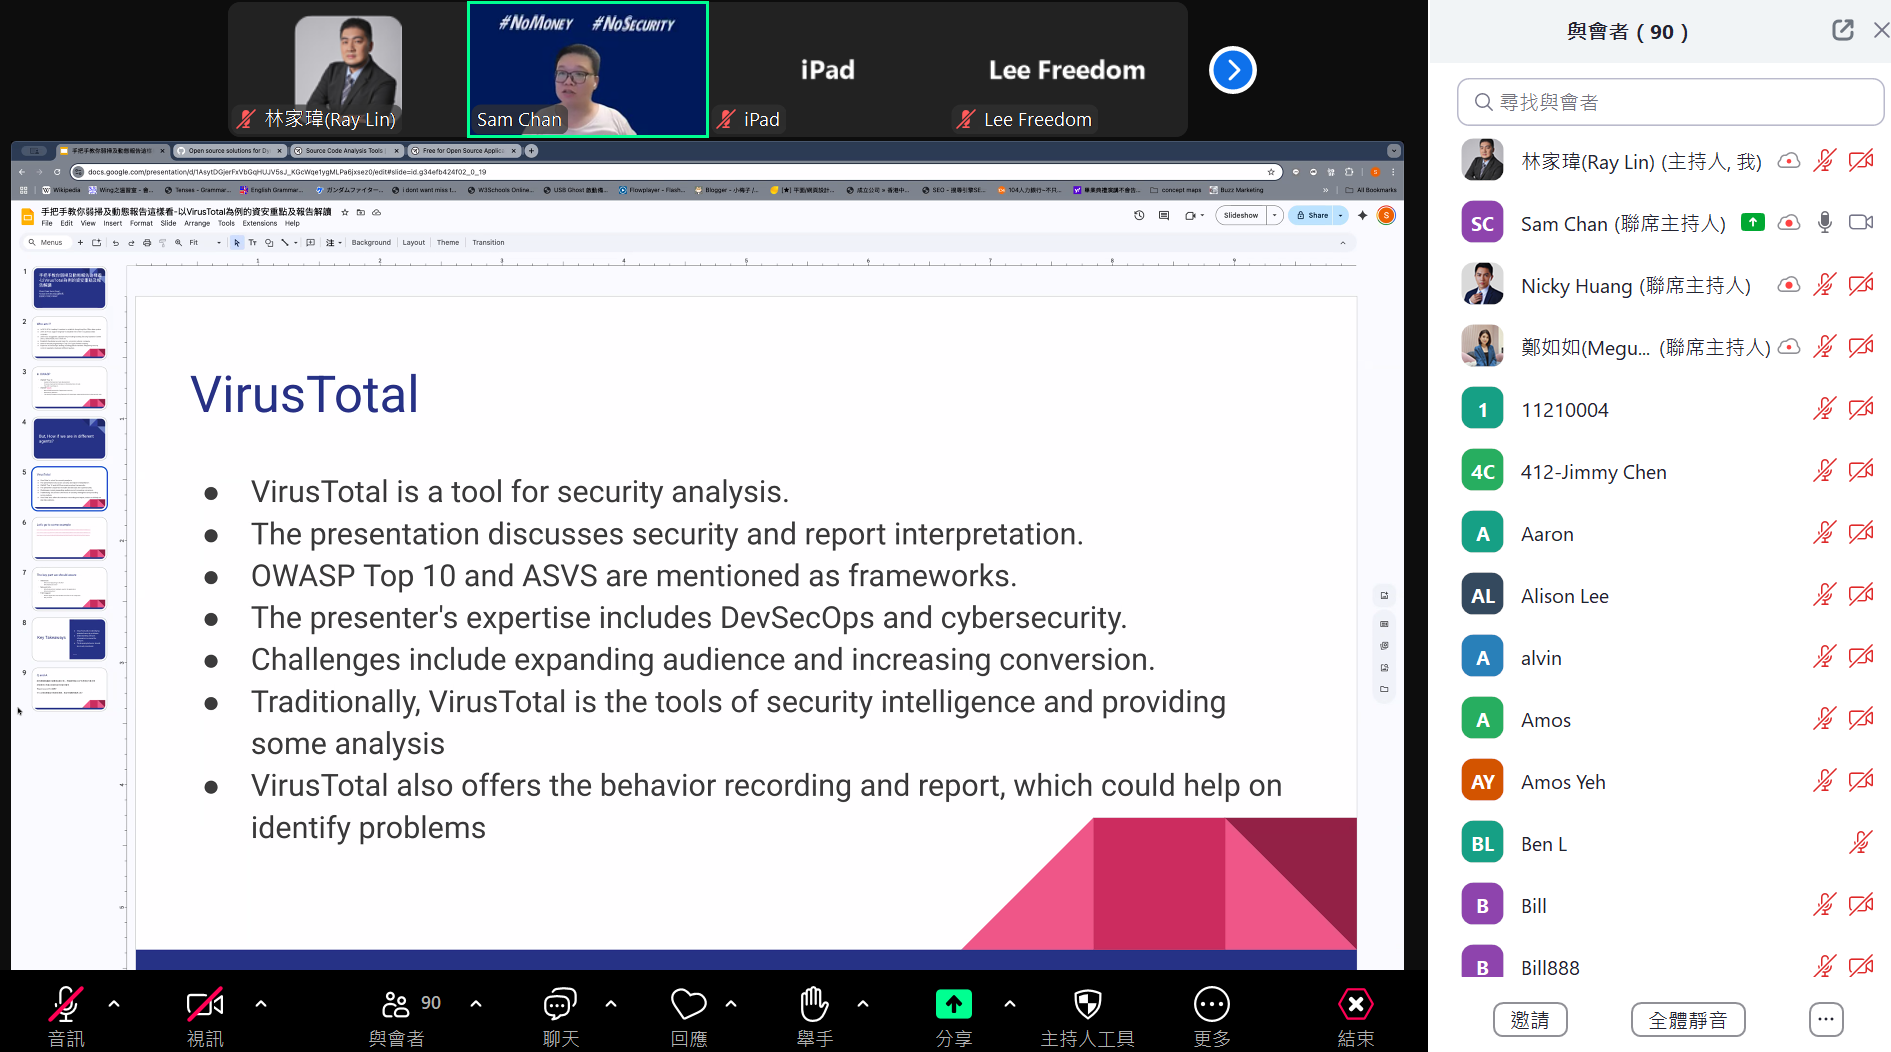Open participants (與會者) list icon
The width and height of the screenshot is (1891, 1052).
[396, 1004]
